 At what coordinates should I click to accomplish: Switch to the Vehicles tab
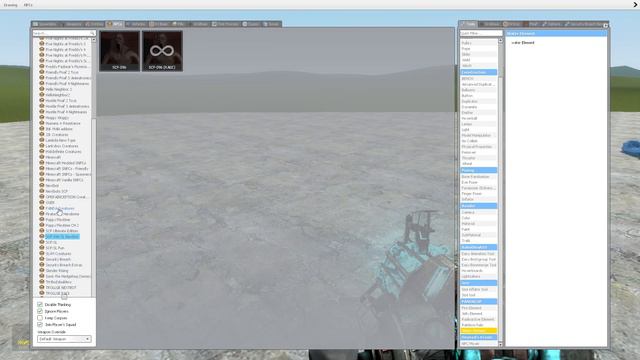(136, 24)
